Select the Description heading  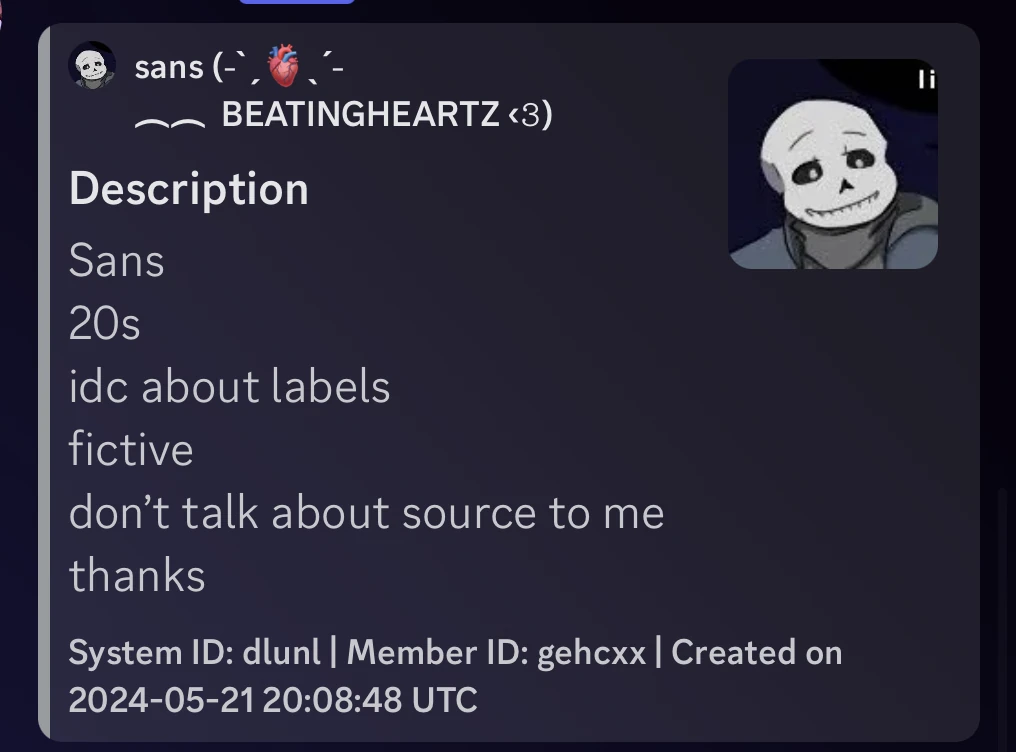click(188, 189)
